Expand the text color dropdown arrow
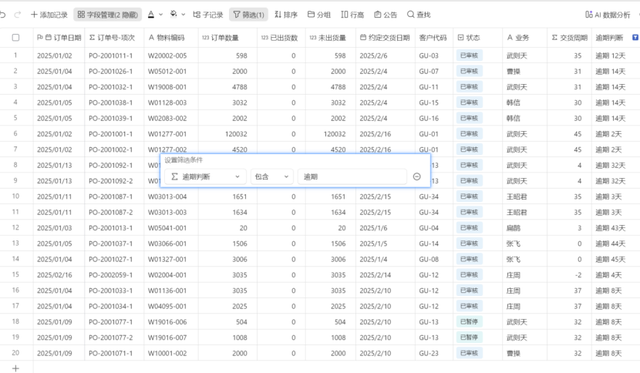The width and height of the screenshot is (640, 373). click(x=161, y=15)
